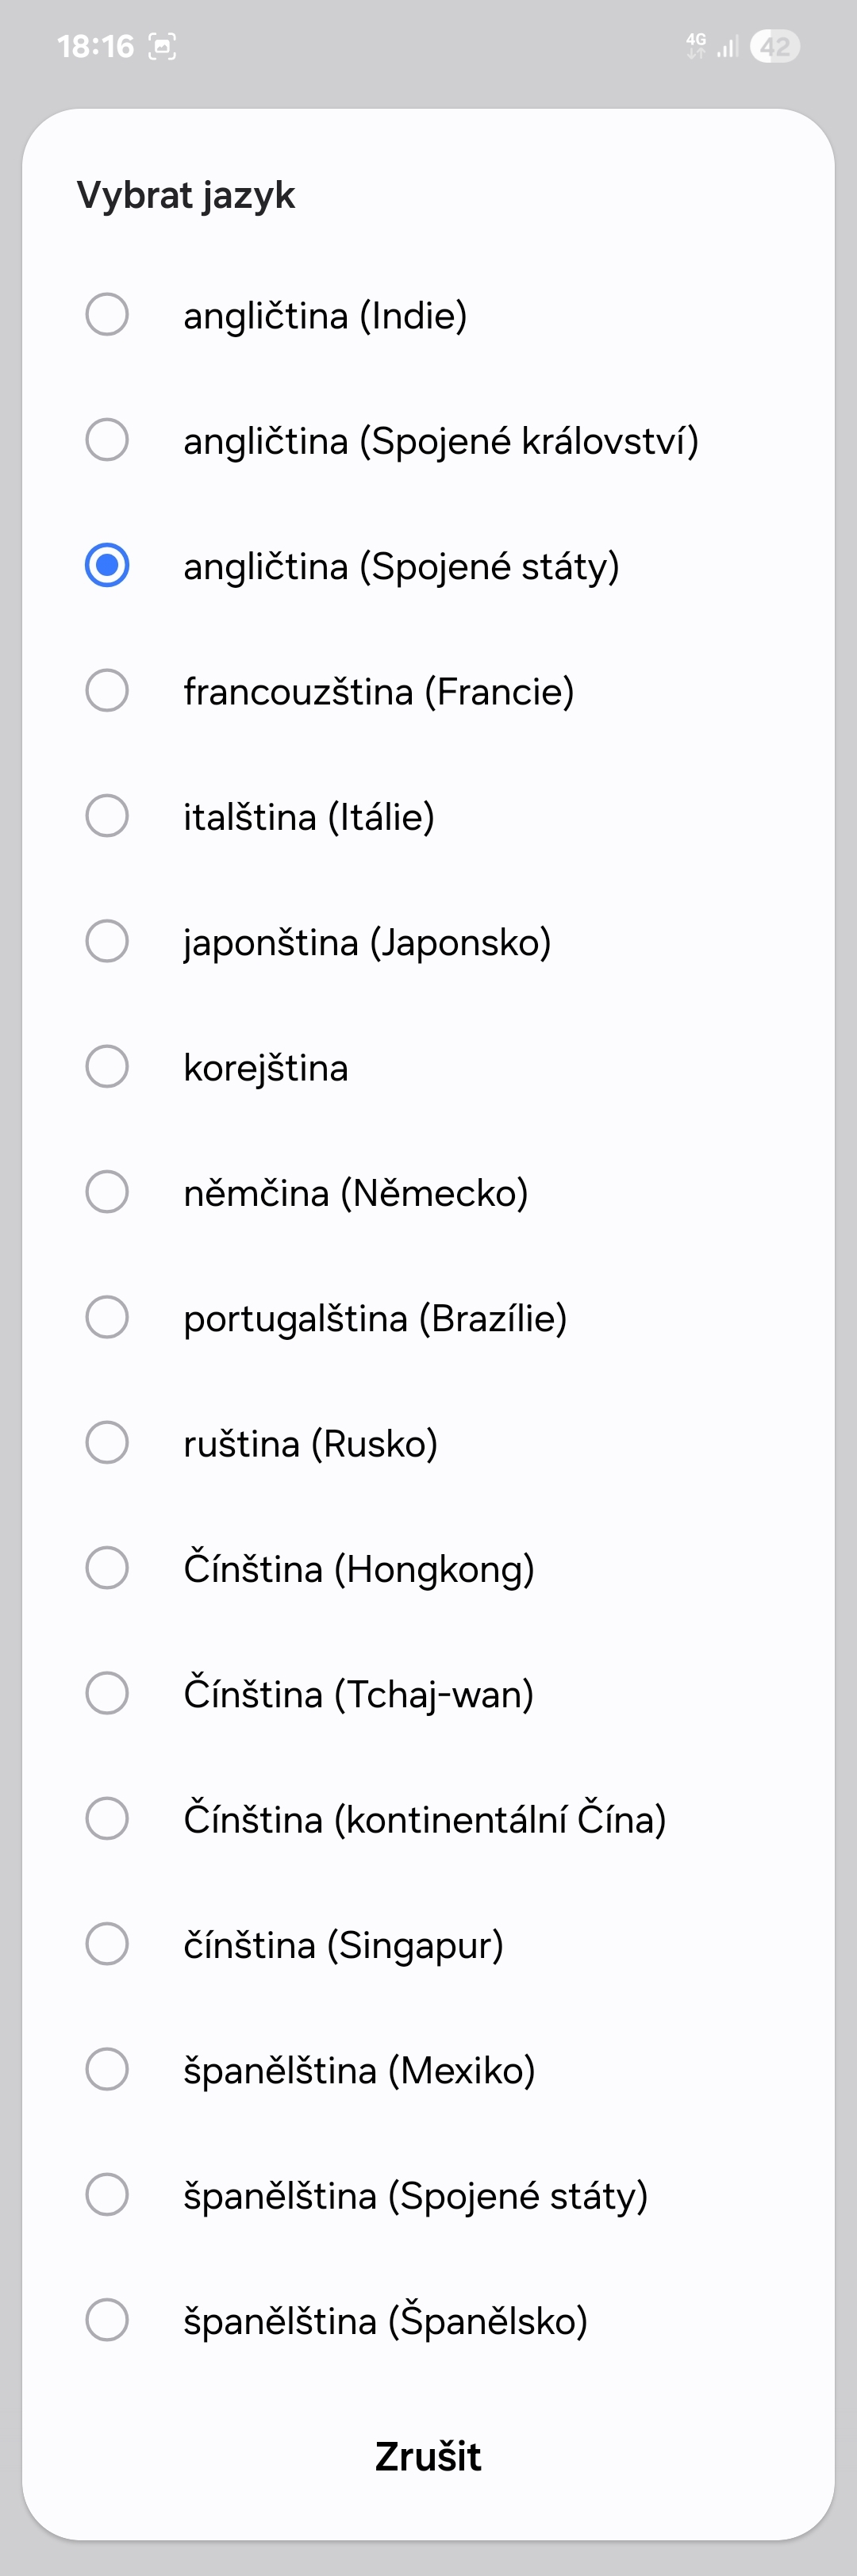The image size is (857, 2576).
Task: Choose portugalština (Brazílie) language
Action: click(107, 1317)
